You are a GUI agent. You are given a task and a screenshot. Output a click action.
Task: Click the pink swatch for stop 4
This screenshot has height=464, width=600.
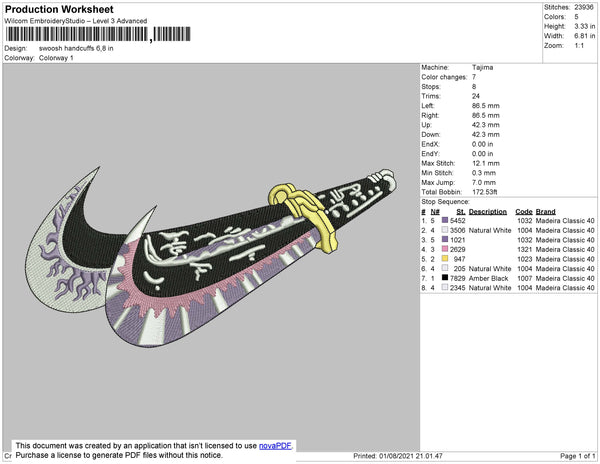pyautogui.click(x=445, y=249)
